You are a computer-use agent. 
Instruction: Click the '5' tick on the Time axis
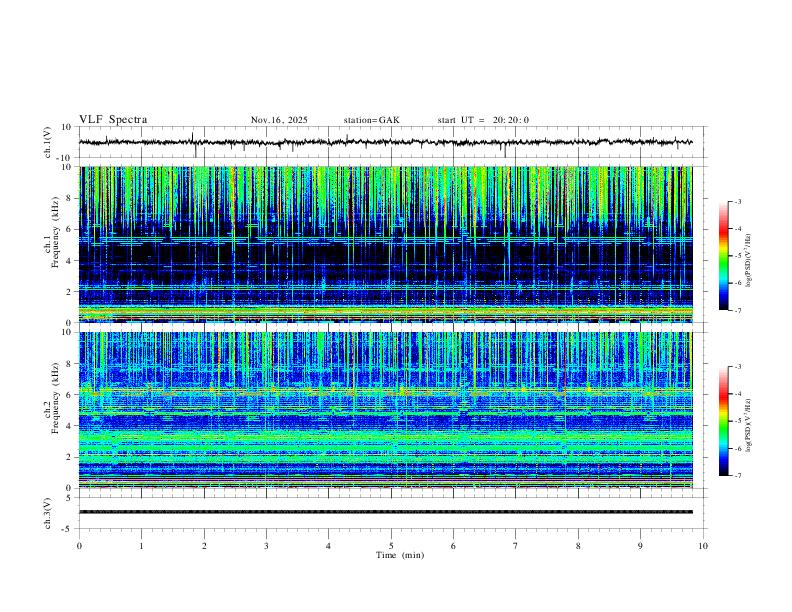click(391, 546)
